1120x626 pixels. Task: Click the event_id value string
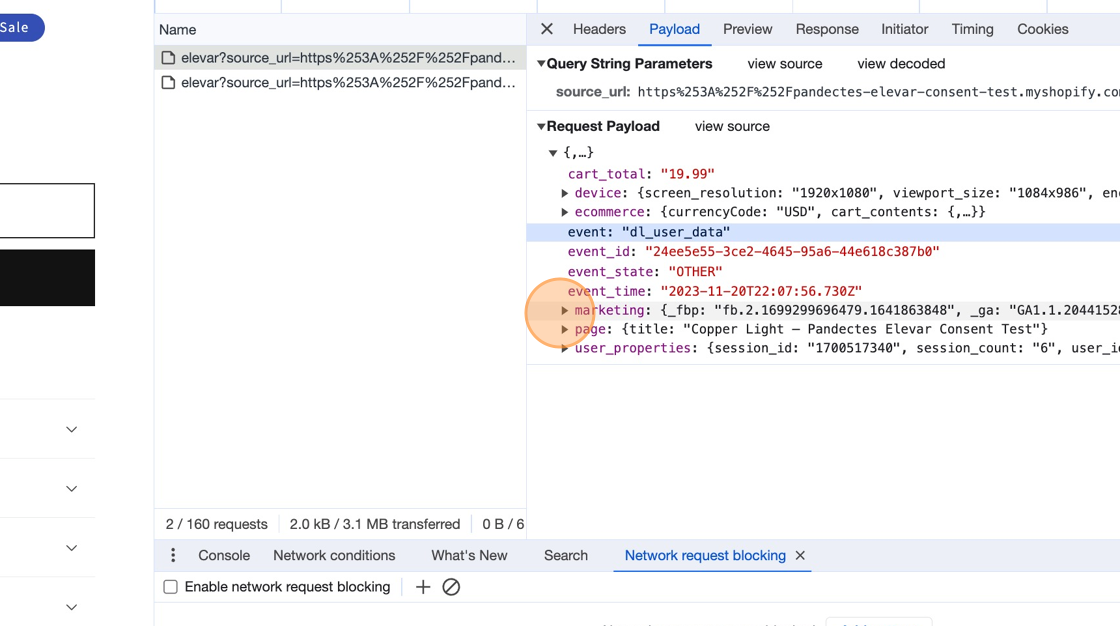coord(792,252)
